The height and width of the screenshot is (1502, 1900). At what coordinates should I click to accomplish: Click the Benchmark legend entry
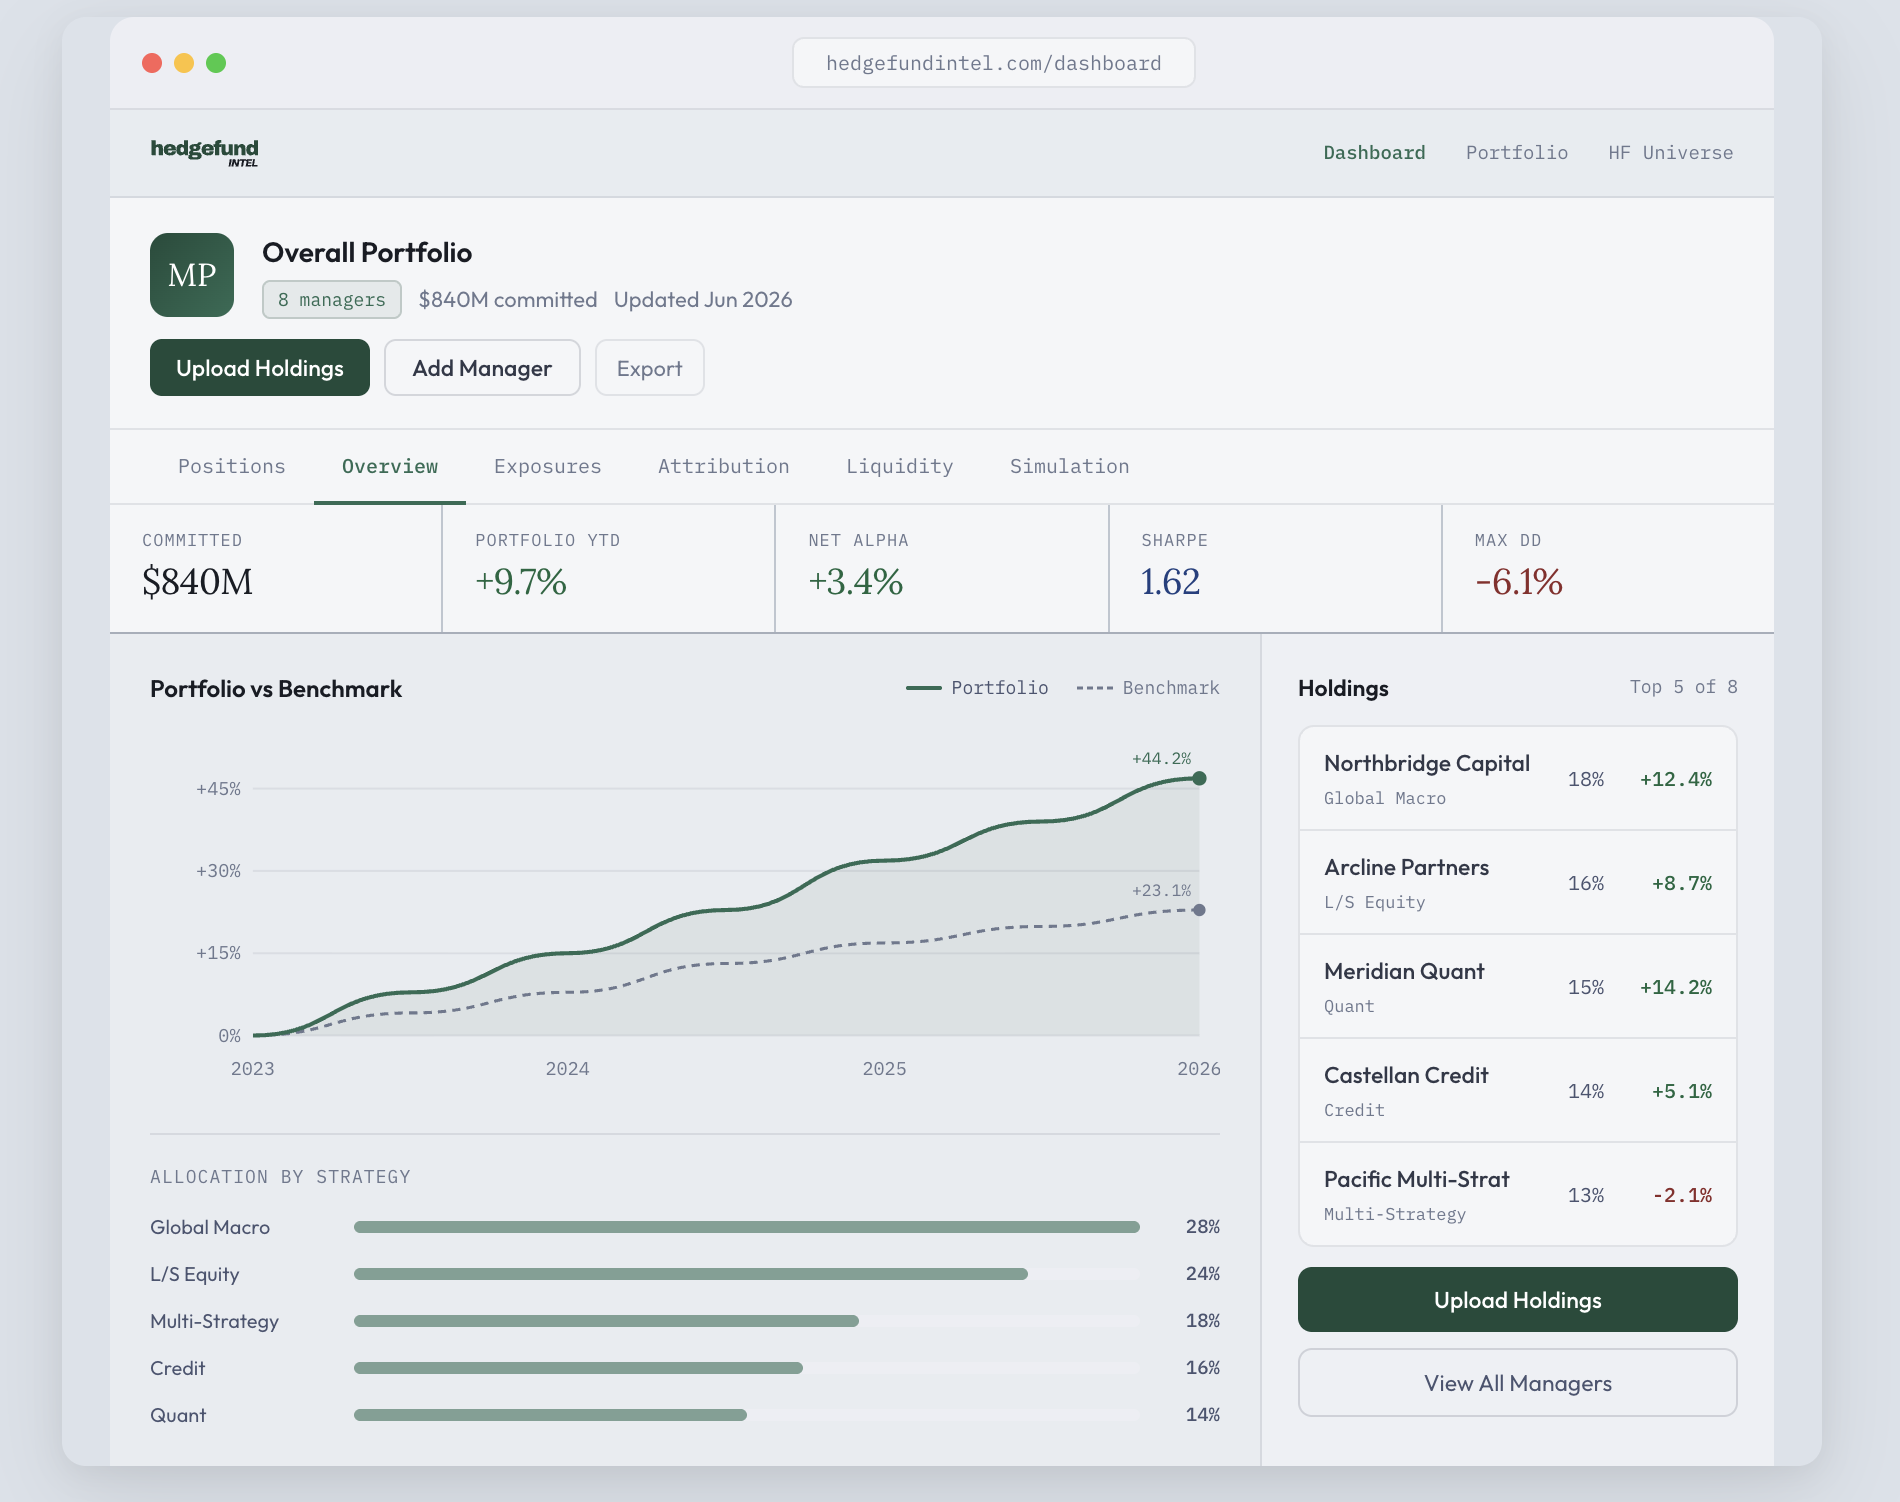1148,688
